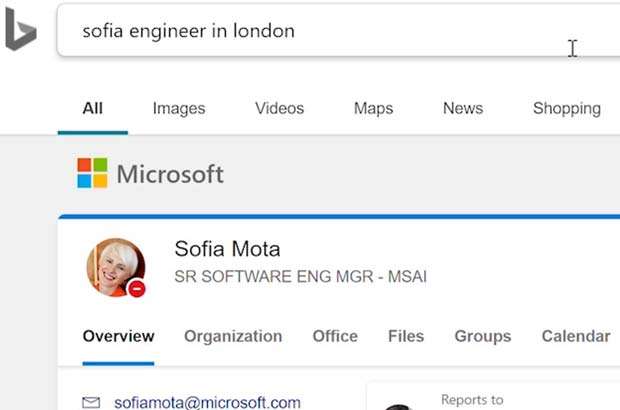
Task: Open the Groups tab
Action: tap(482, 336)
